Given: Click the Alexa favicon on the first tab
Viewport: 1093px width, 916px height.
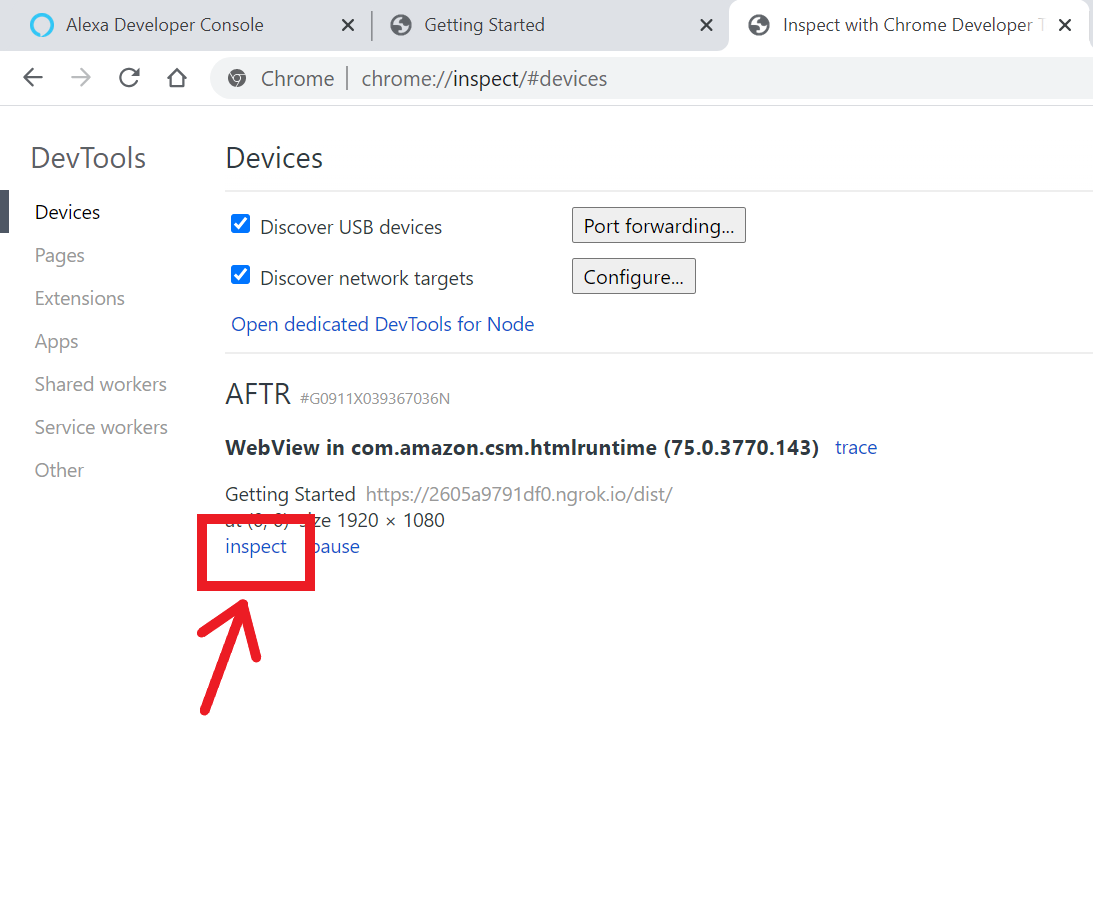Looking at the screenshot, I should coord(40,24).
